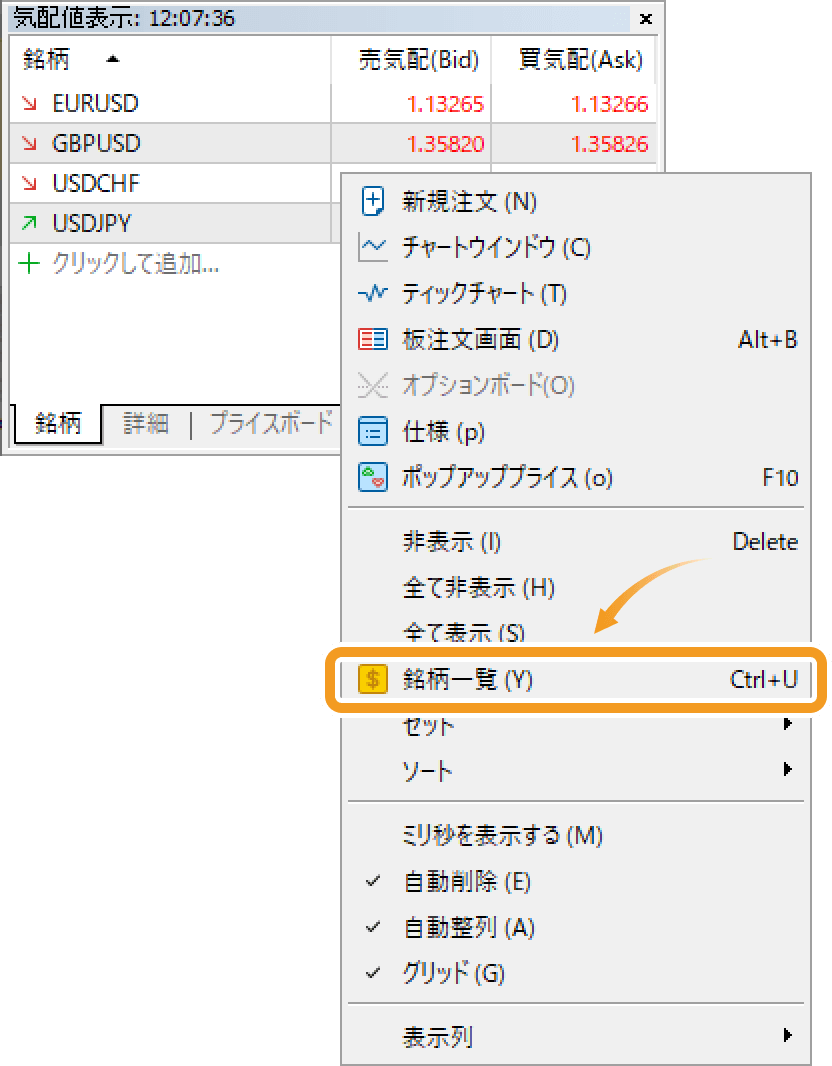Select the USDCHF symbol row
Screen dimensions: 832x1066
[175, 183]
